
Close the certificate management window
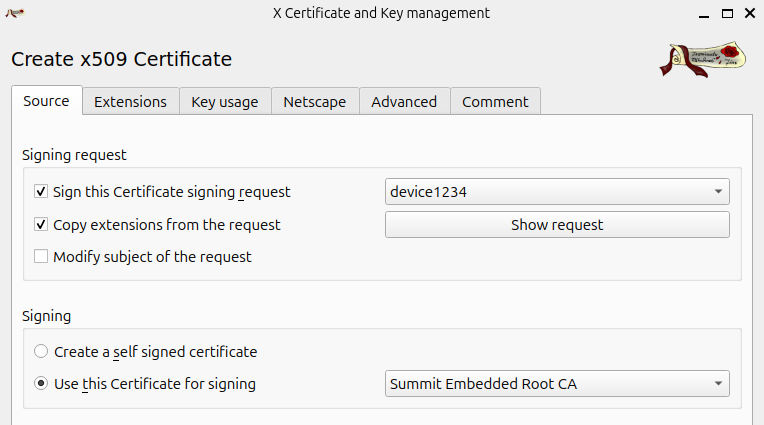click(x=750, y=13)
